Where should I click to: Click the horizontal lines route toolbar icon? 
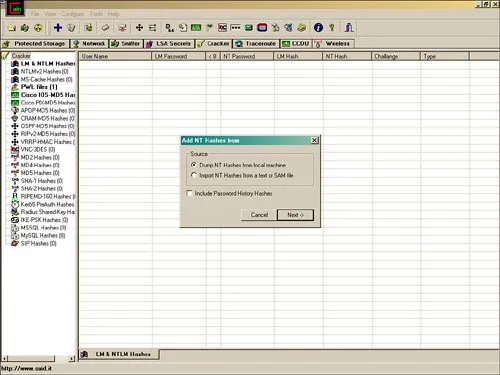(x=152, y=28)
